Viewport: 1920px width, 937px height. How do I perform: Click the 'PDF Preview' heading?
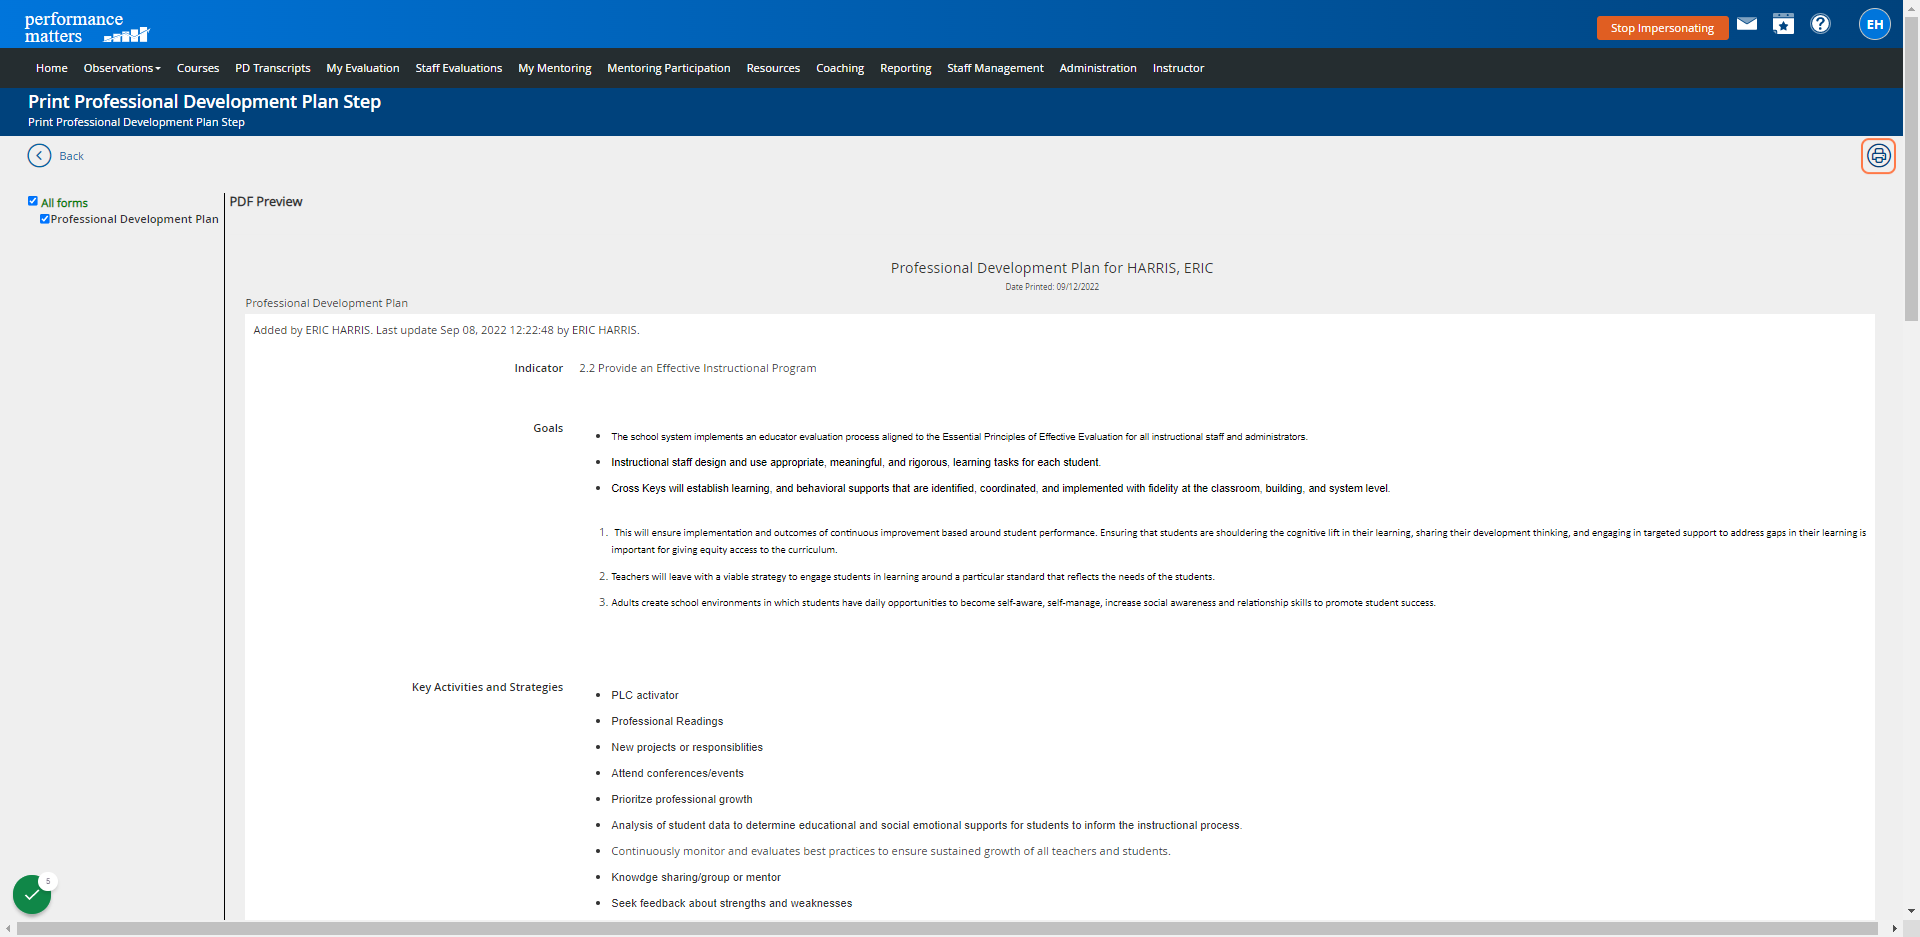pos(266,201)
